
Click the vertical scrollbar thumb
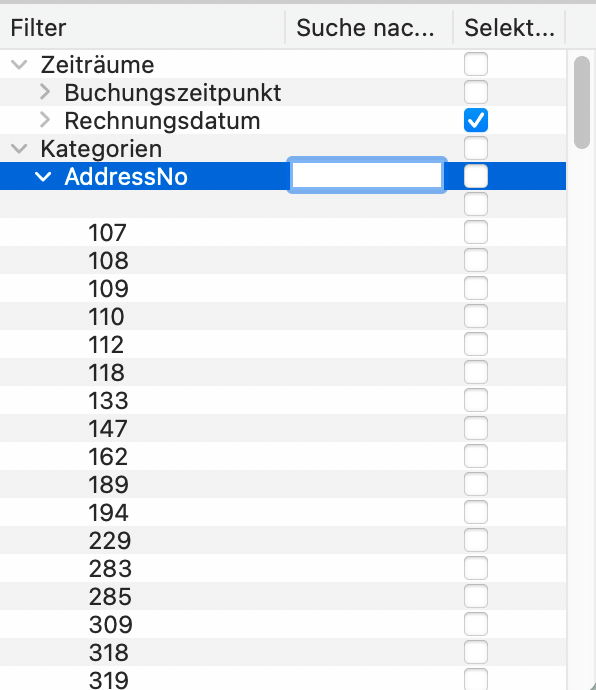coord(582,102)
